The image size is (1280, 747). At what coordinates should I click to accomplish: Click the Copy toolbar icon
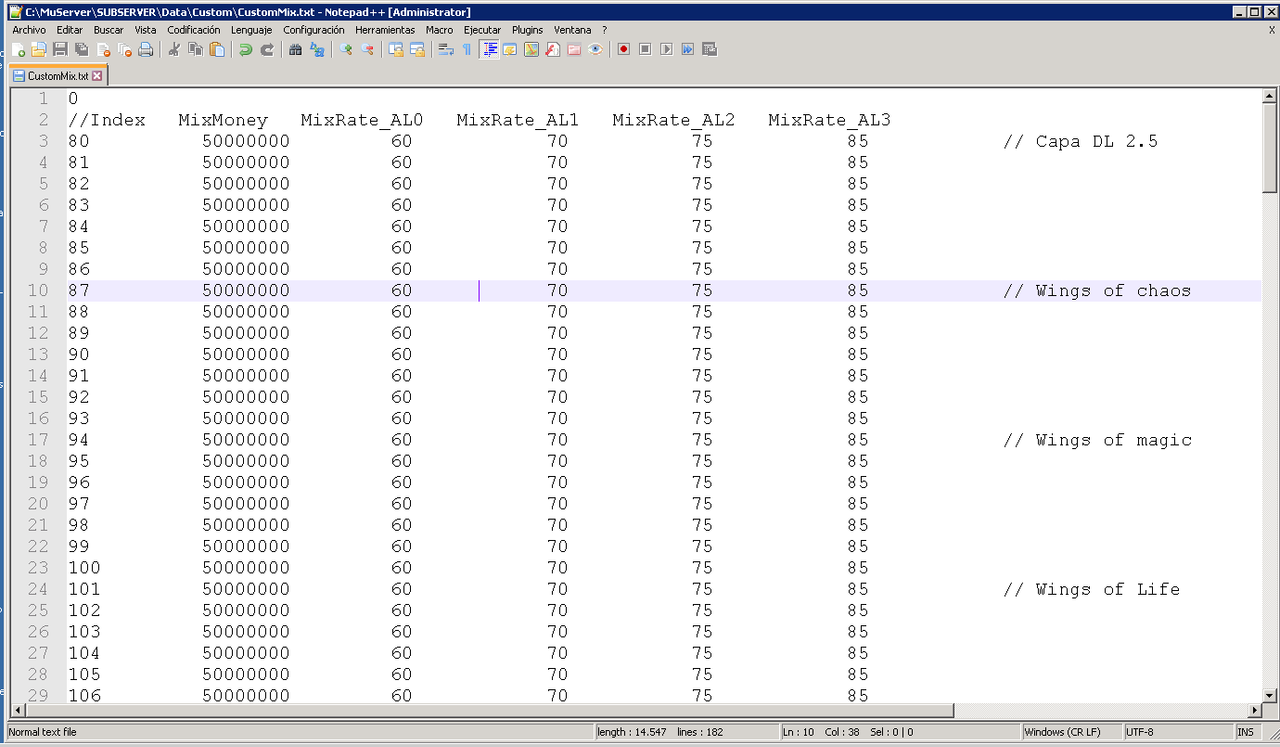point(195,49)
